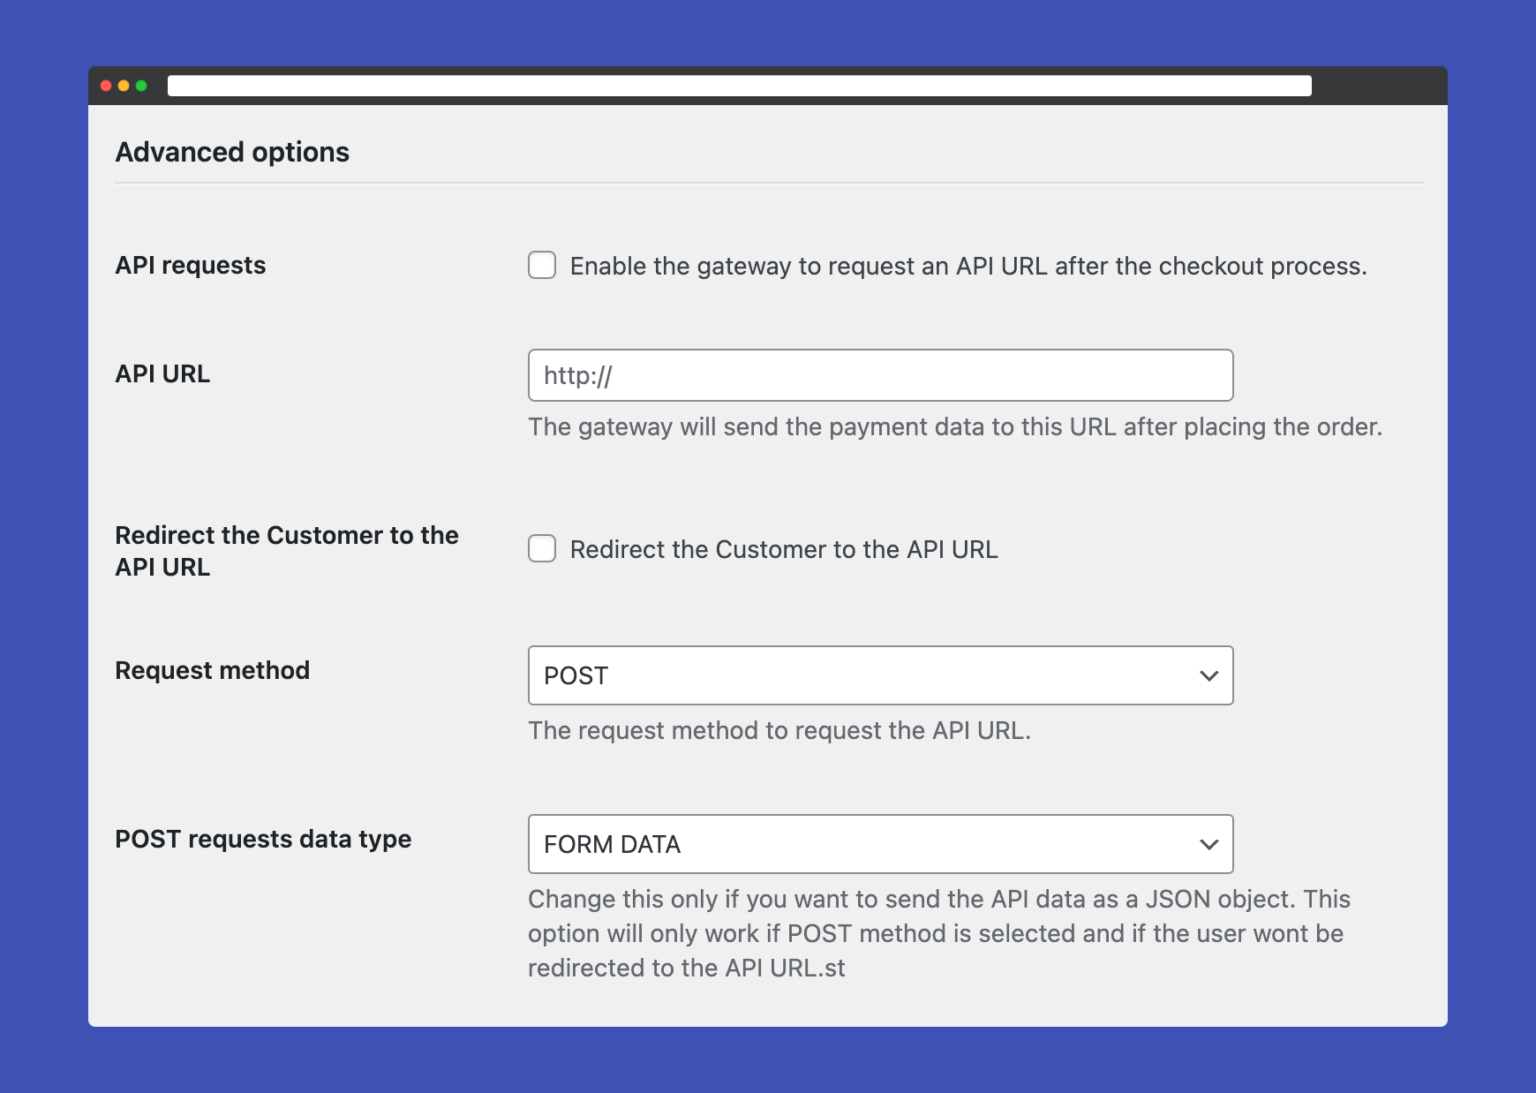Click the API requests label text
This screenshot has width=1536, height=1093.
tap(190, 265)
